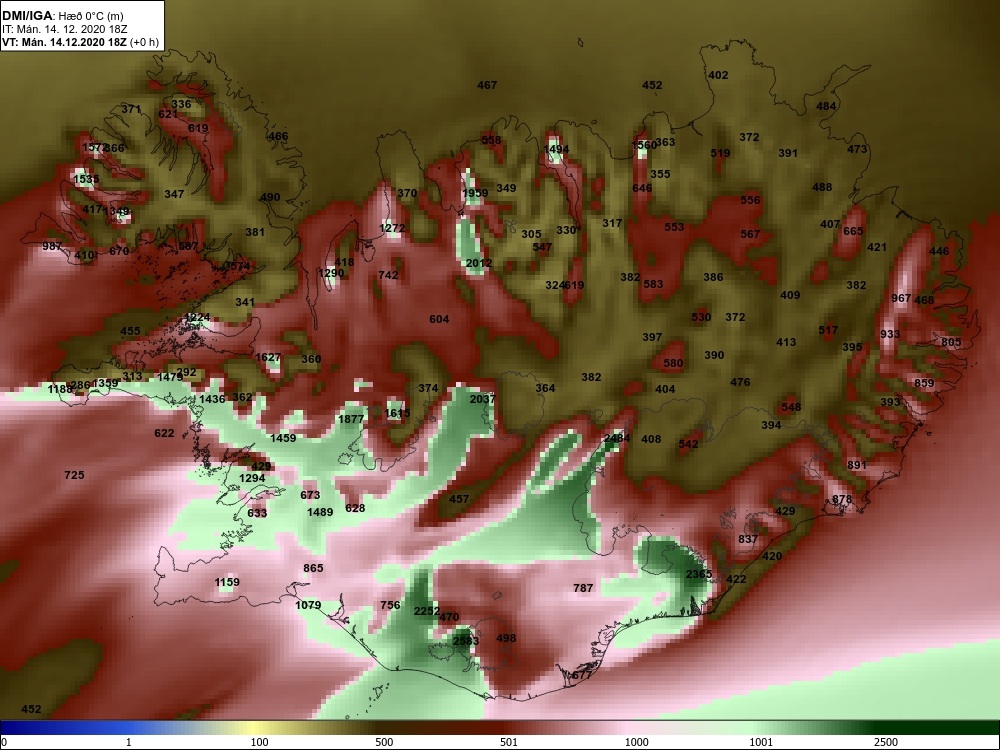Viewport: 1000px width, 750px height.
Task: Click map value 1489
Action: (x=320, y=512)
